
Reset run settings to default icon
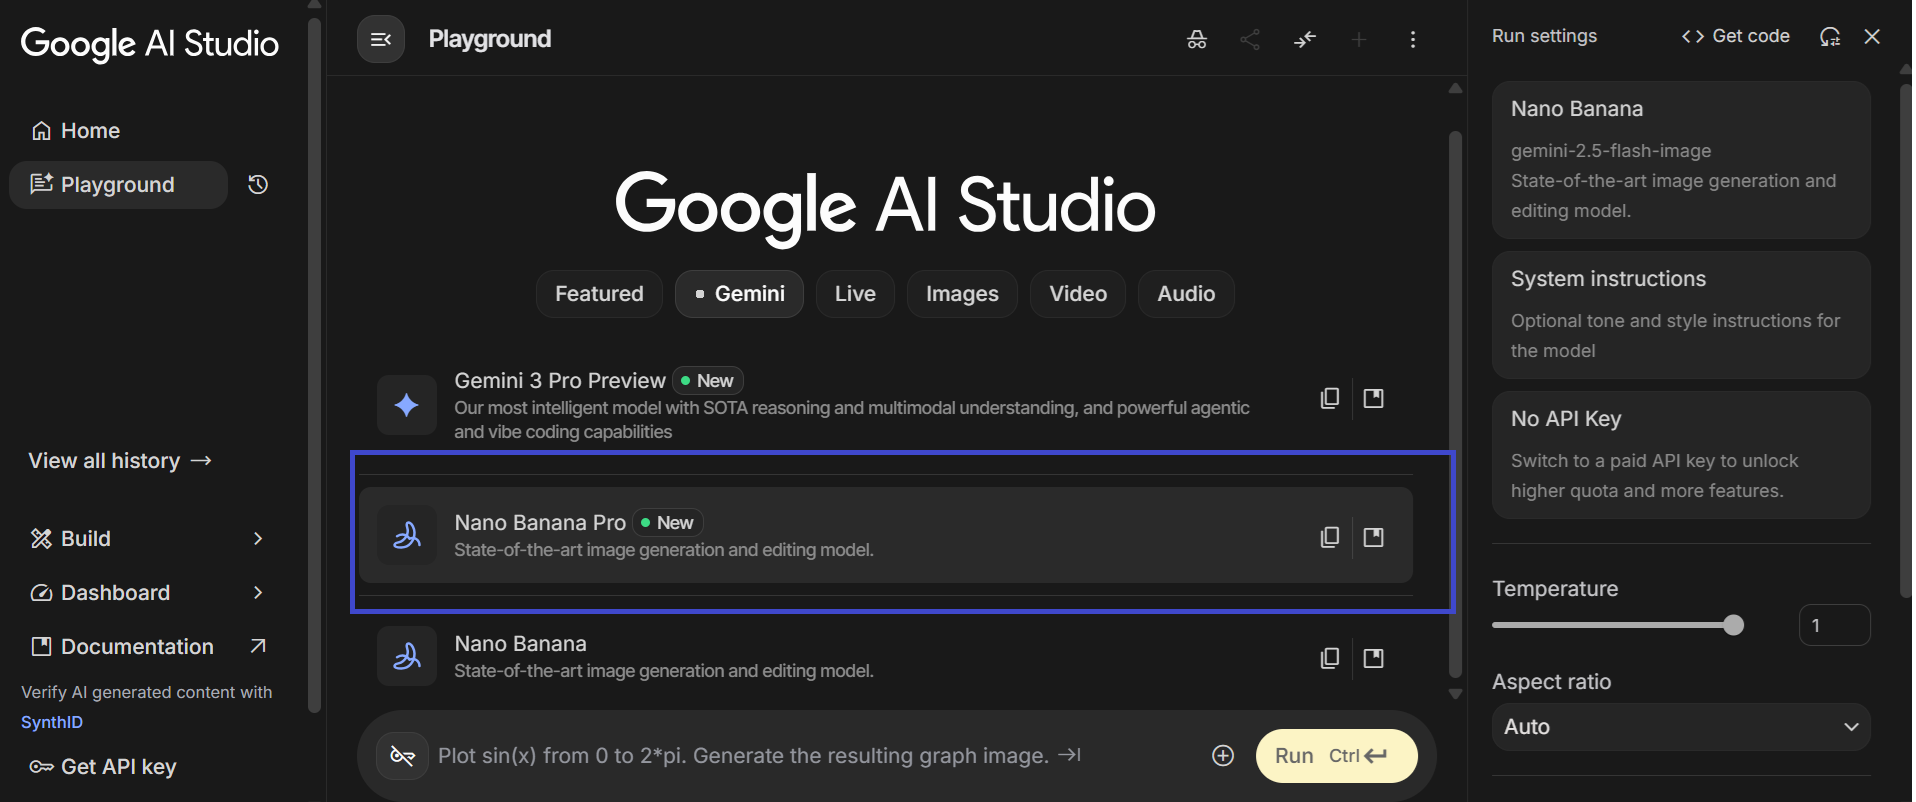click(1829, 37)
